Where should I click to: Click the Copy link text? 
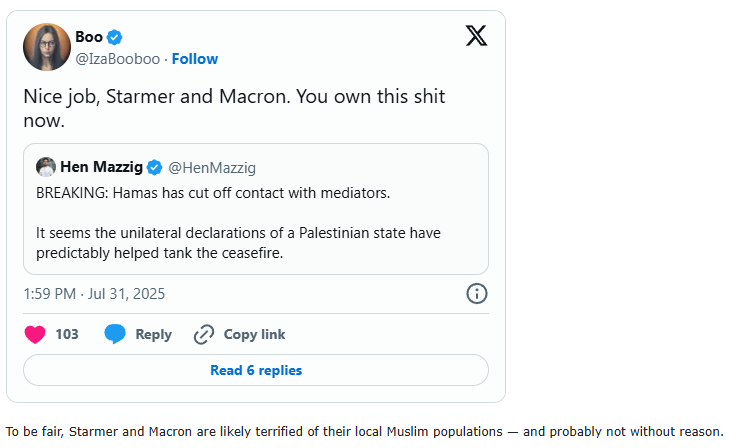(x=254, y=334)
